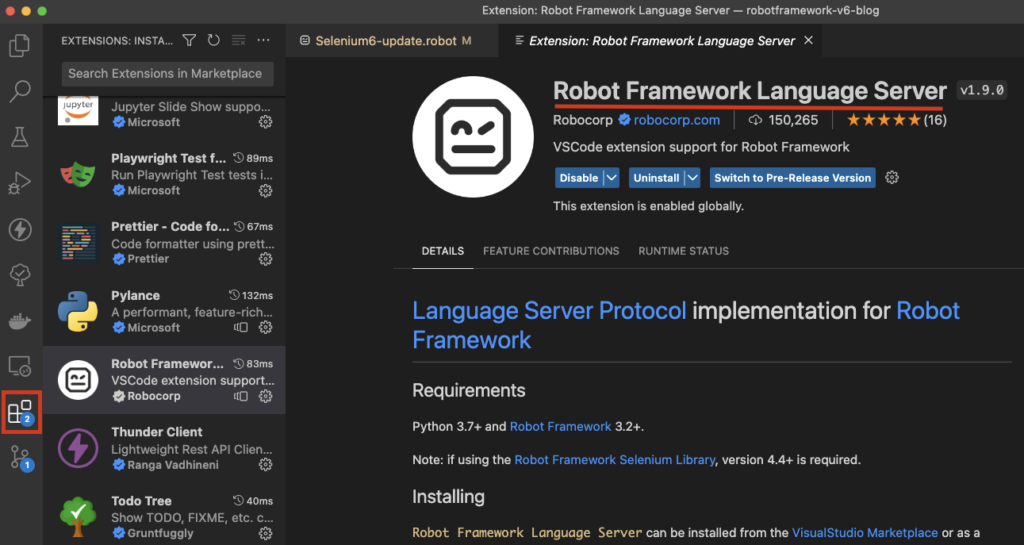This screenshot has width=1024, height=545.
Task: Switch to Selenium6-update.robot editor tab
Action: point(394,40)
